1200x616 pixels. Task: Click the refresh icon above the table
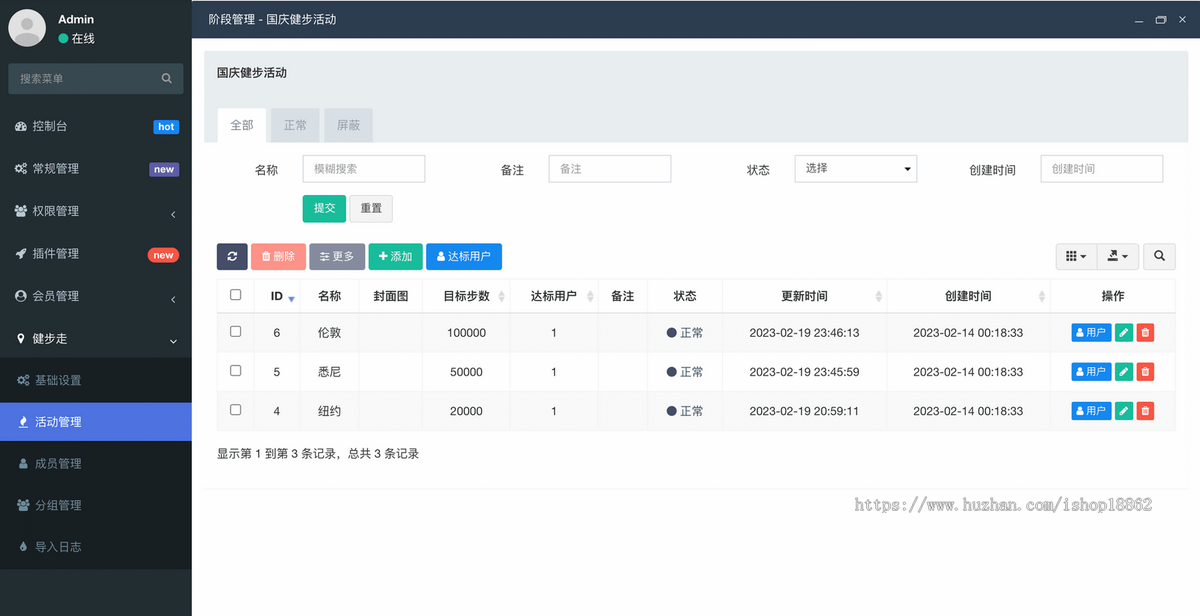pyautogui.click(x=231, y=256)
